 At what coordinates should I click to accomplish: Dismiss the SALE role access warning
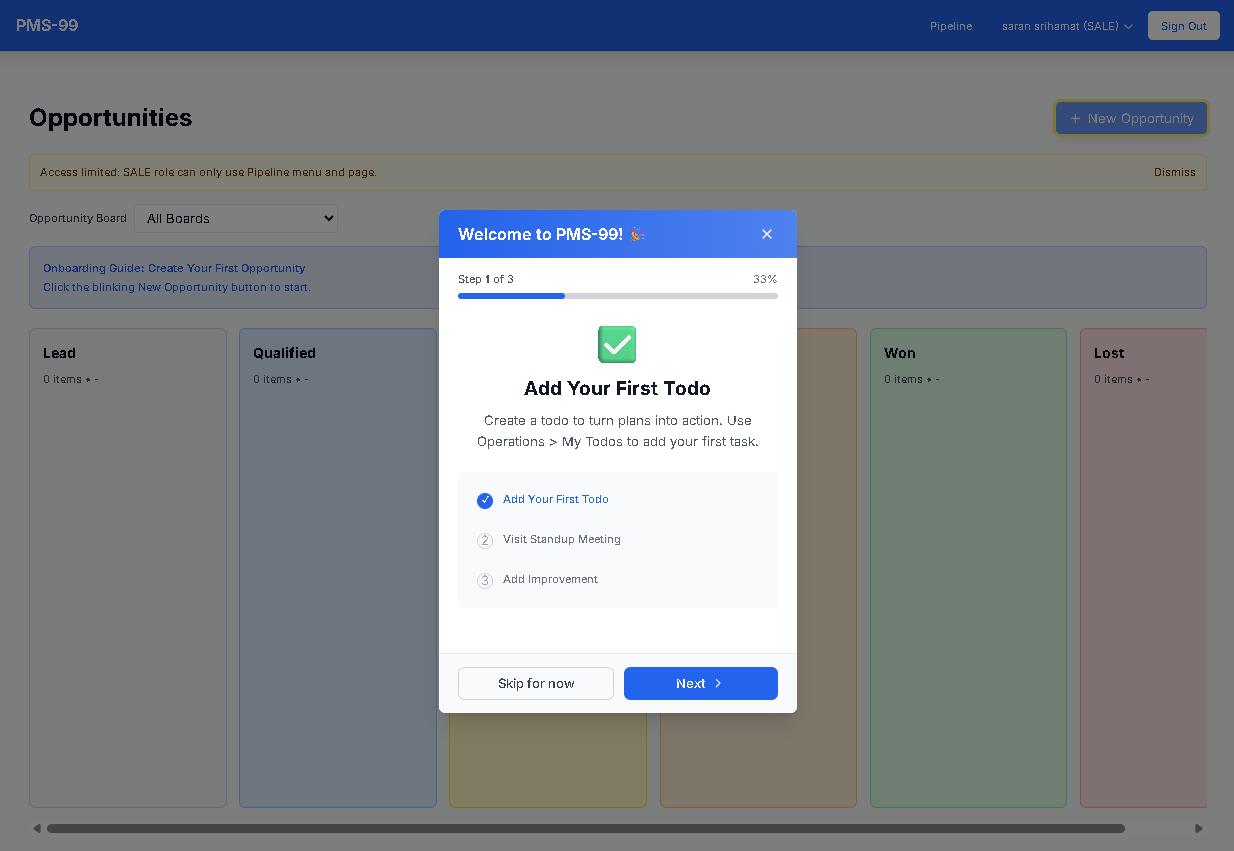[1174, 172]
